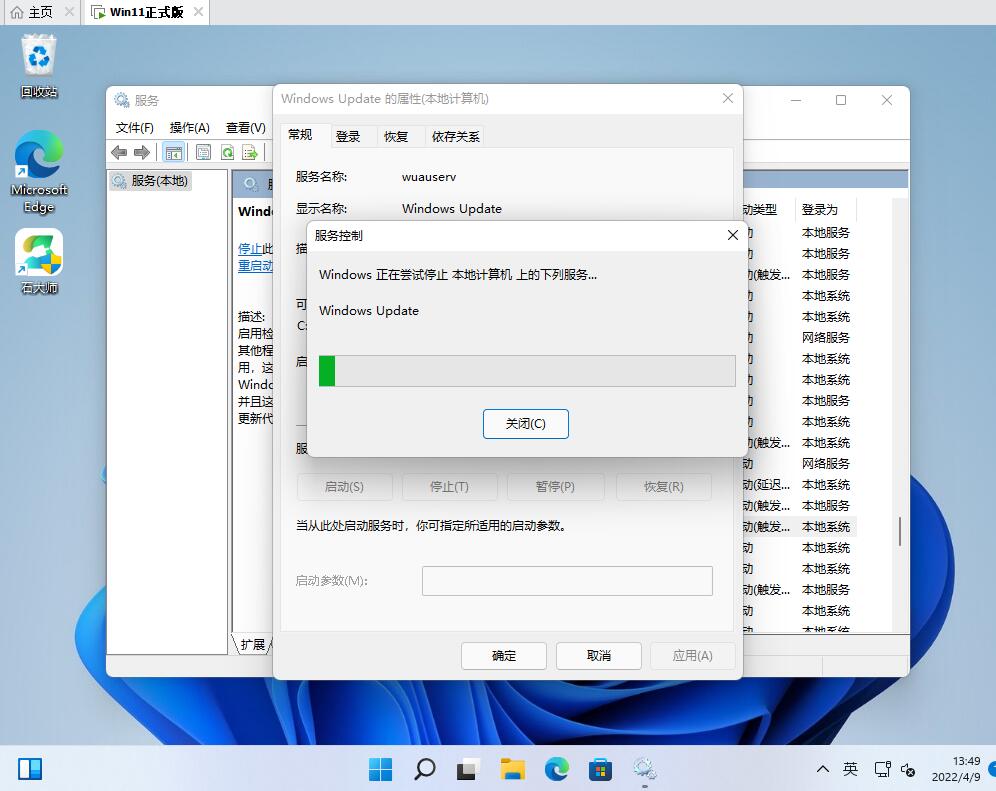Click the Search icon on the taskbar
996x791 pixels.
pos(424,769)
